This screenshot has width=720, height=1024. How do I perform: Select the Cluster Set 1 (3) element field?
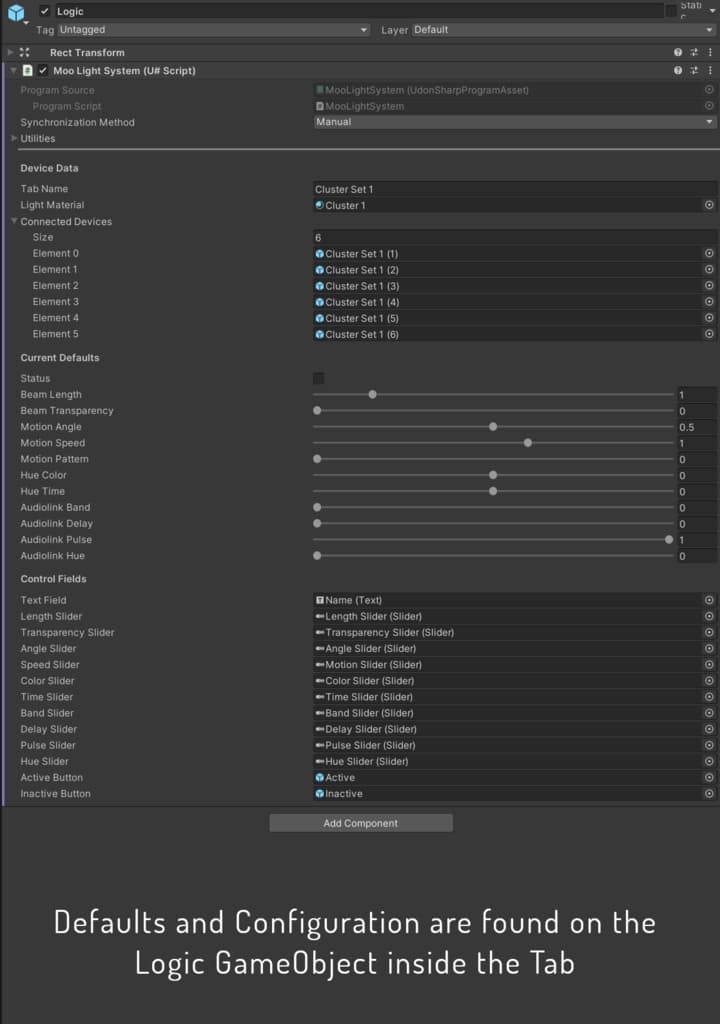506,286
